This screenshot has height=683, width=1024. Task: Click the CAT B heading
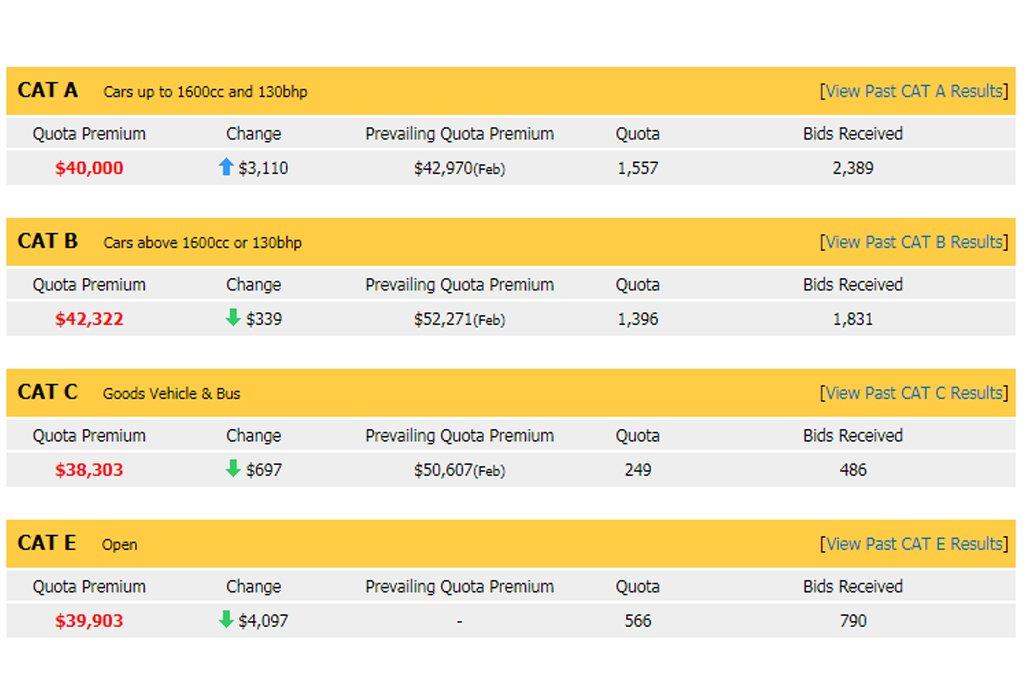[48, 241]
